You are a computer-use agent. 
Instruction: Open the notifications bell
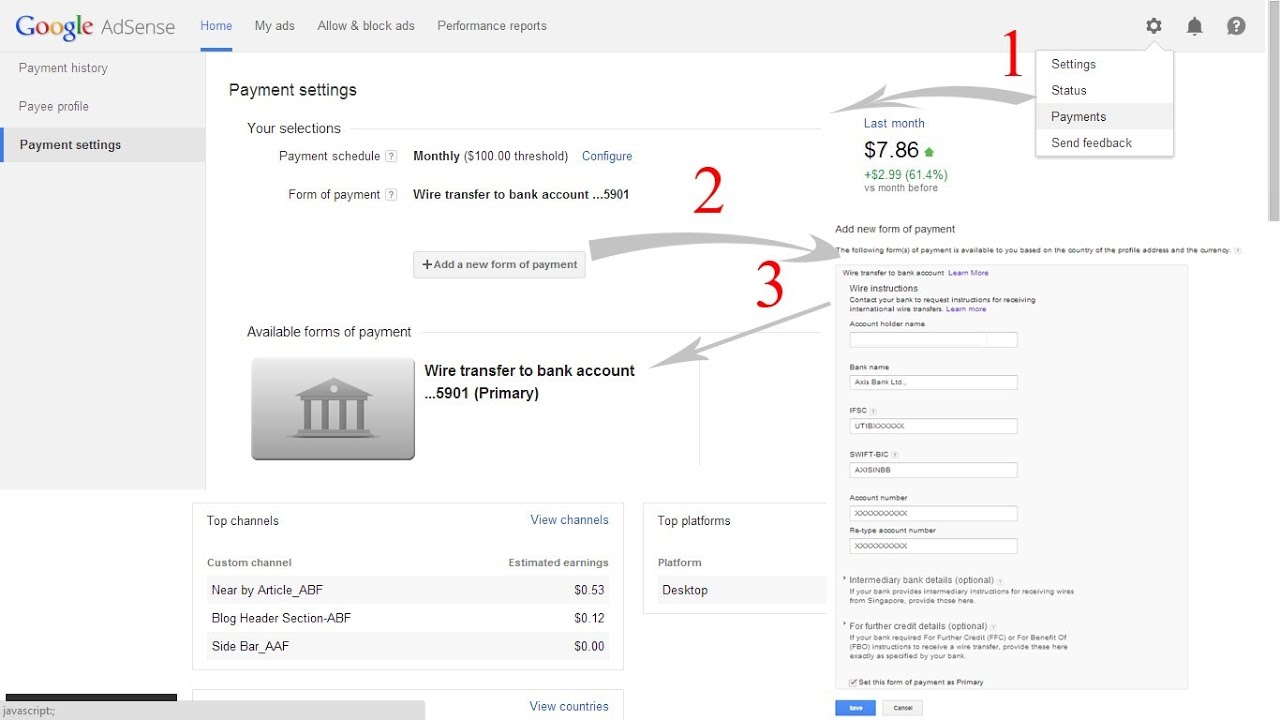pos(1195,26)
